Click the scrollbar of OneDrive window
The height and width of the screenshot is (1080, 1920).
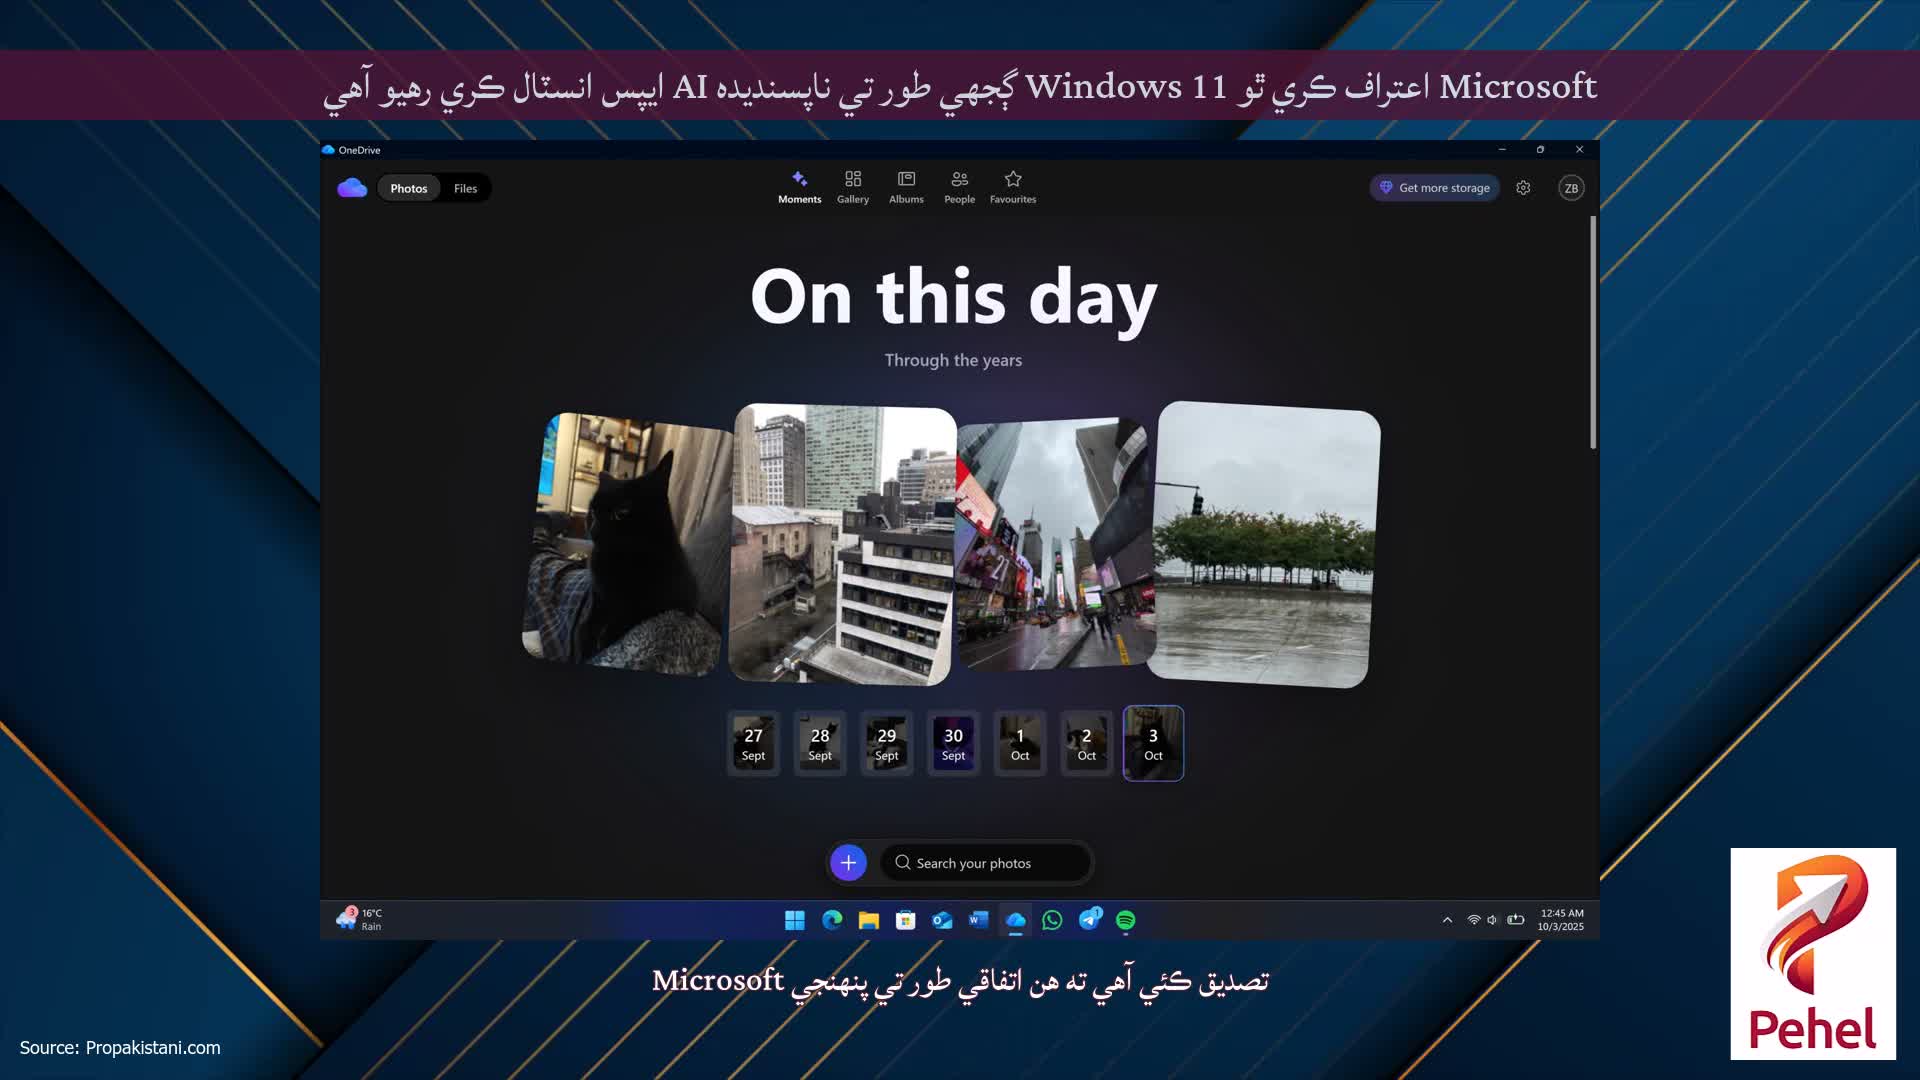point(1593,333)
